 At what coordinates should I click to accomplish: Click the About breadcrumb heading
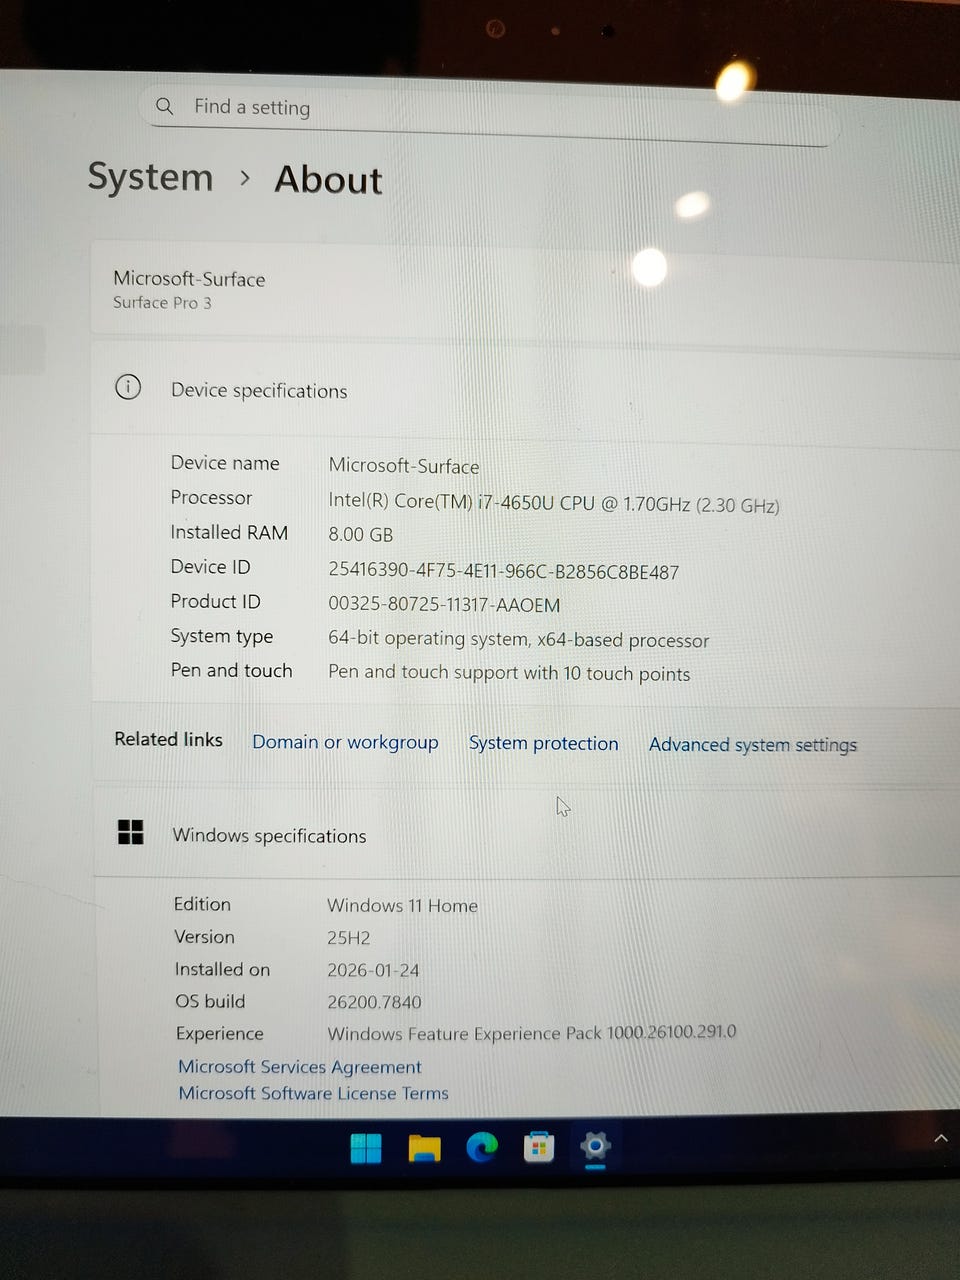point(328,180)
